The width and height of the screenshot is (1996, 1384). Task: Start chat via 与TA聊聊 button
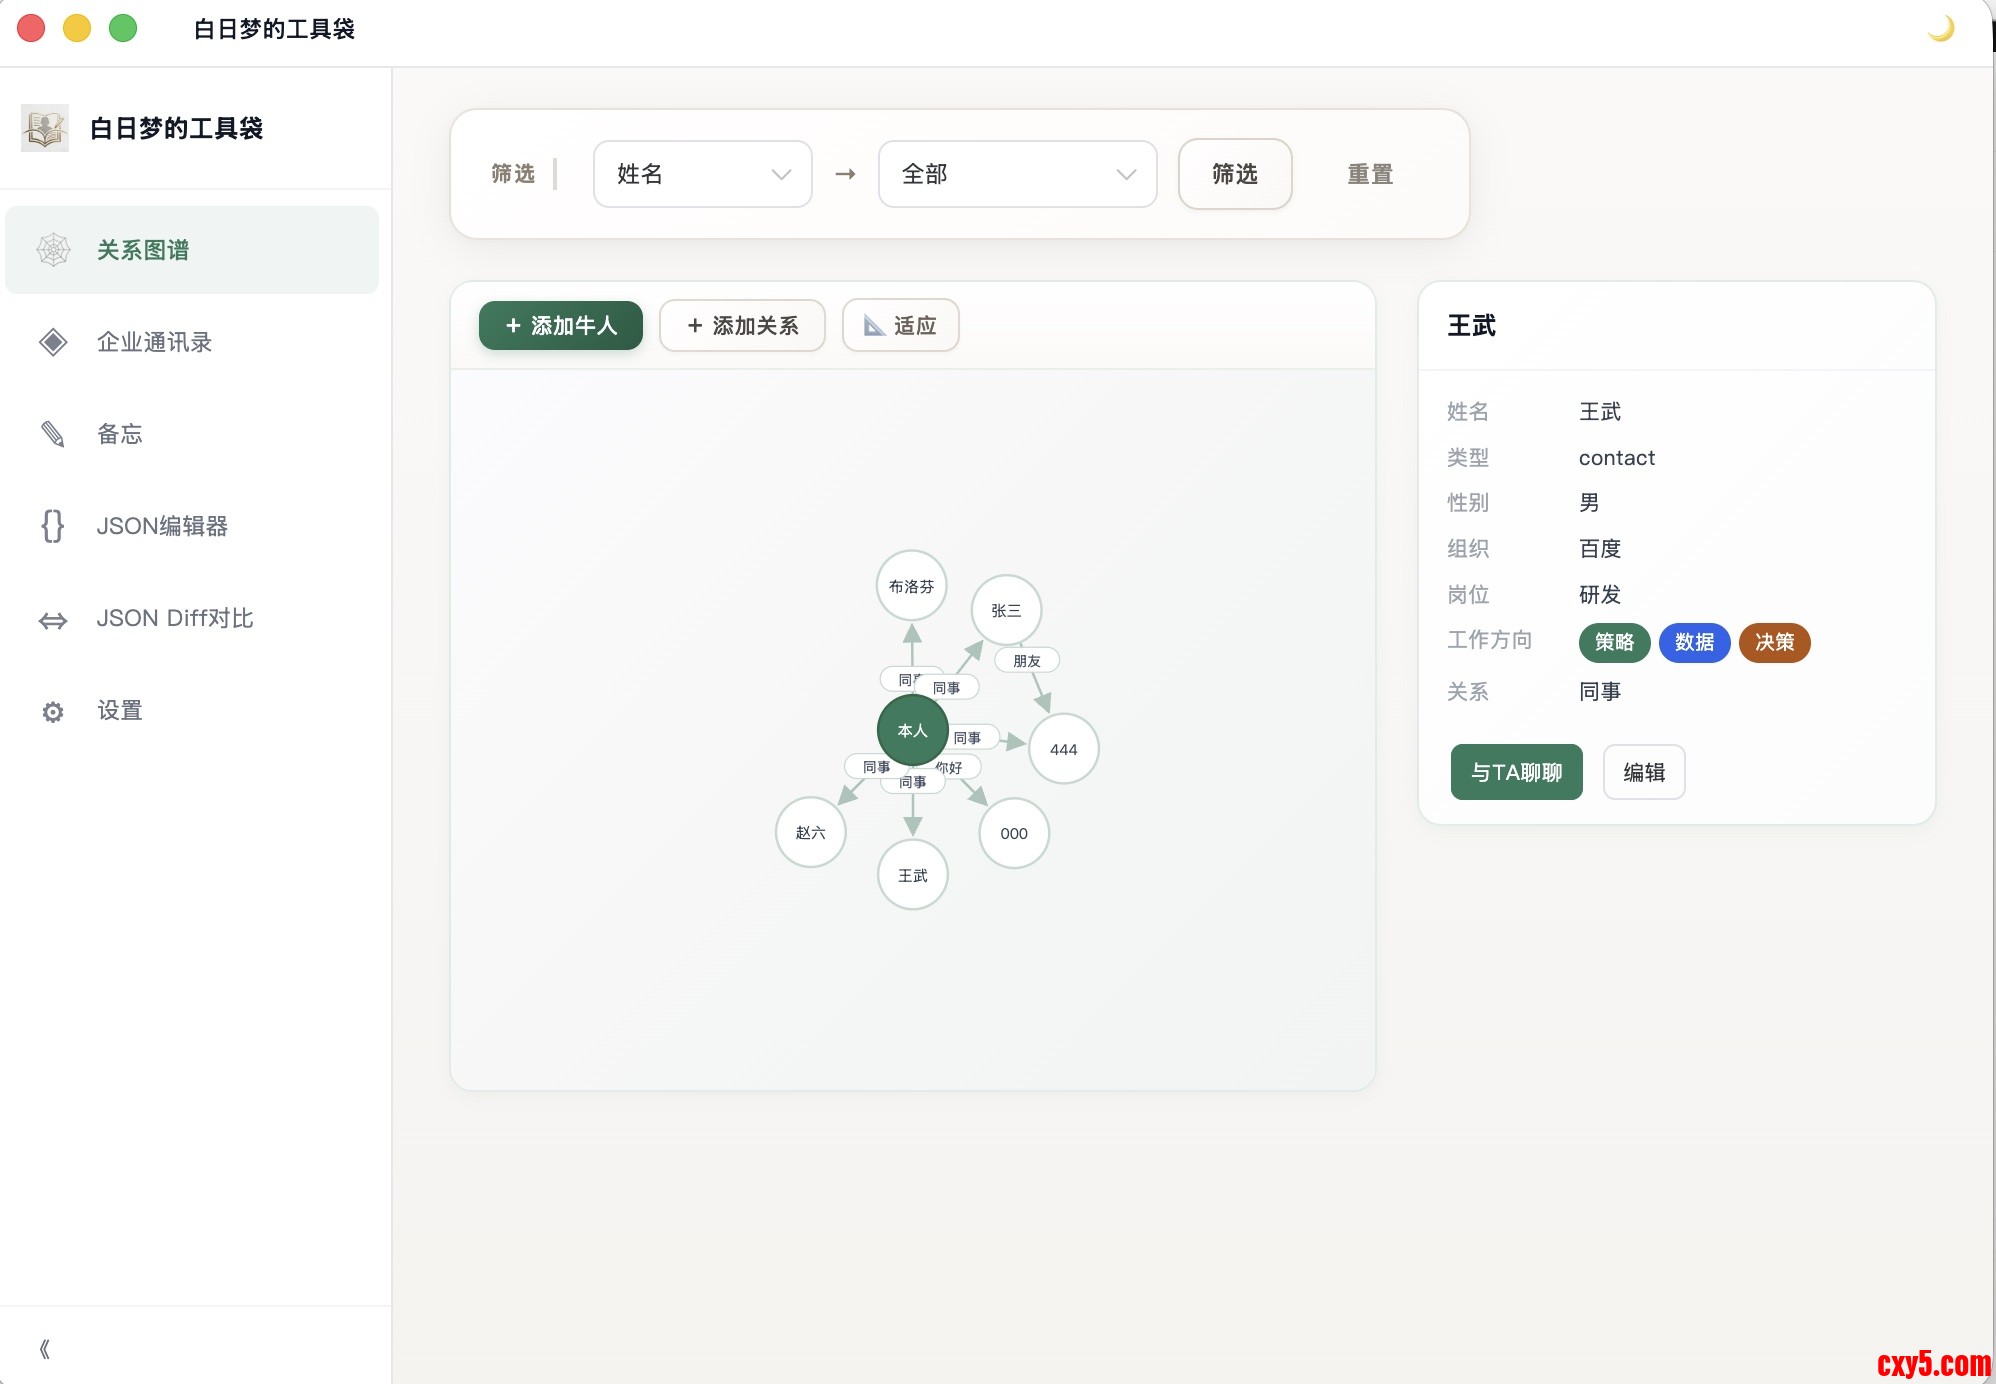pos(1516,772)
